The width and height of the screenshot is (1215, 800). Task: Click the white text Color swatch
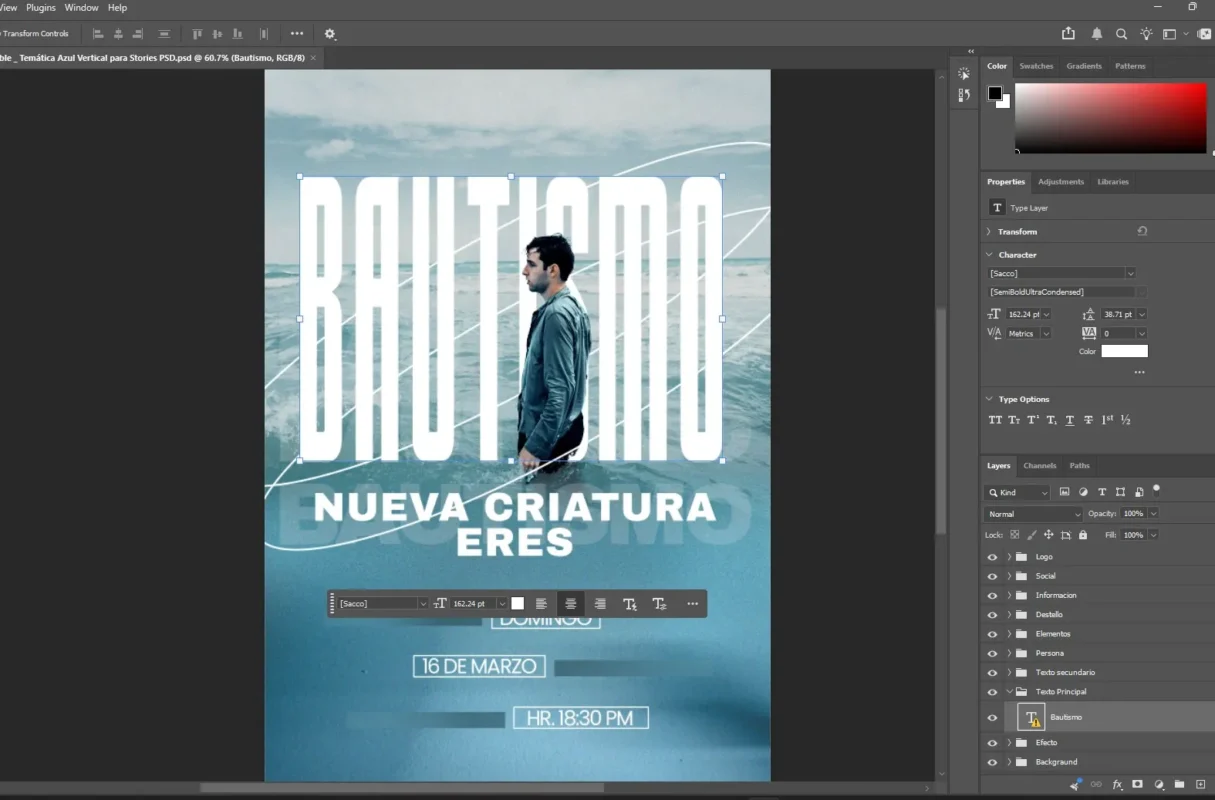(x=1124, y=351)
